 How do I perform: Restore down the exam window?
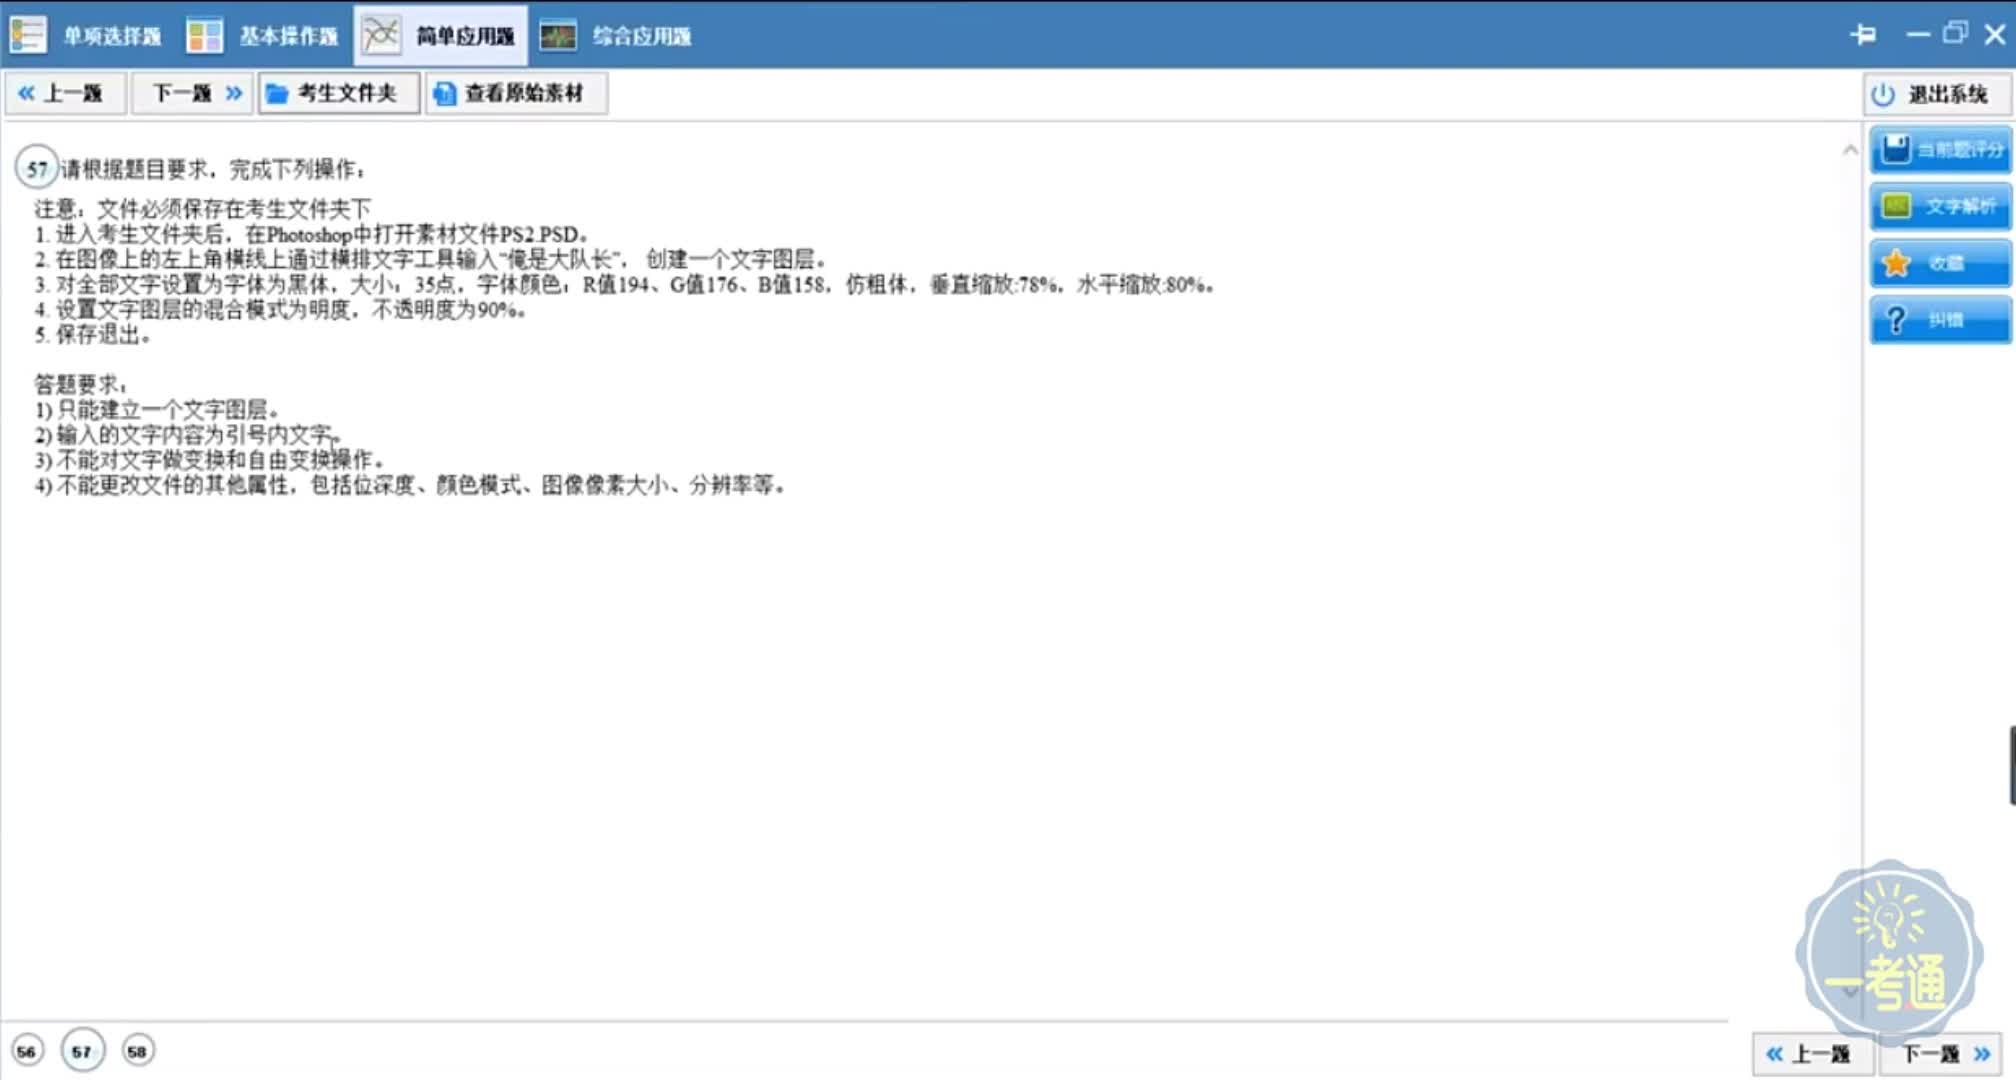click(x=1955, y=33)
